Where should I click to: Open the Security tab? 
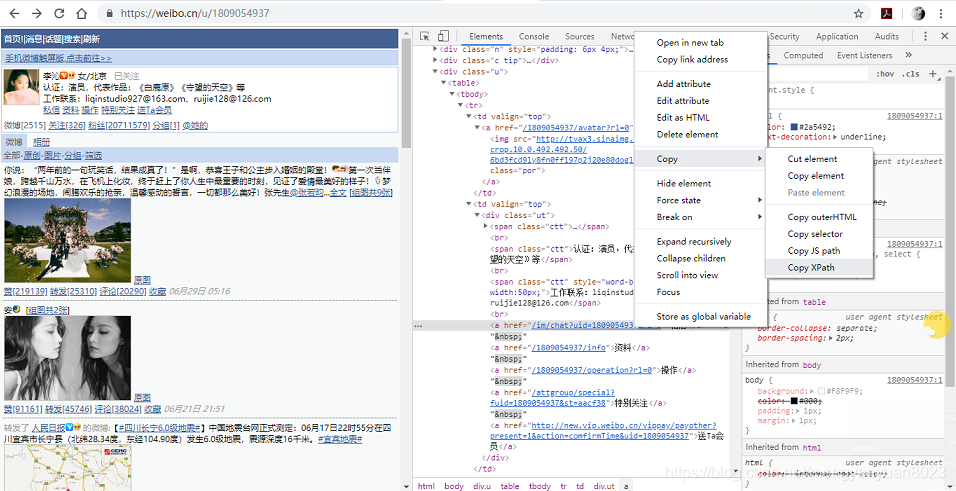(x=784, y=37)
